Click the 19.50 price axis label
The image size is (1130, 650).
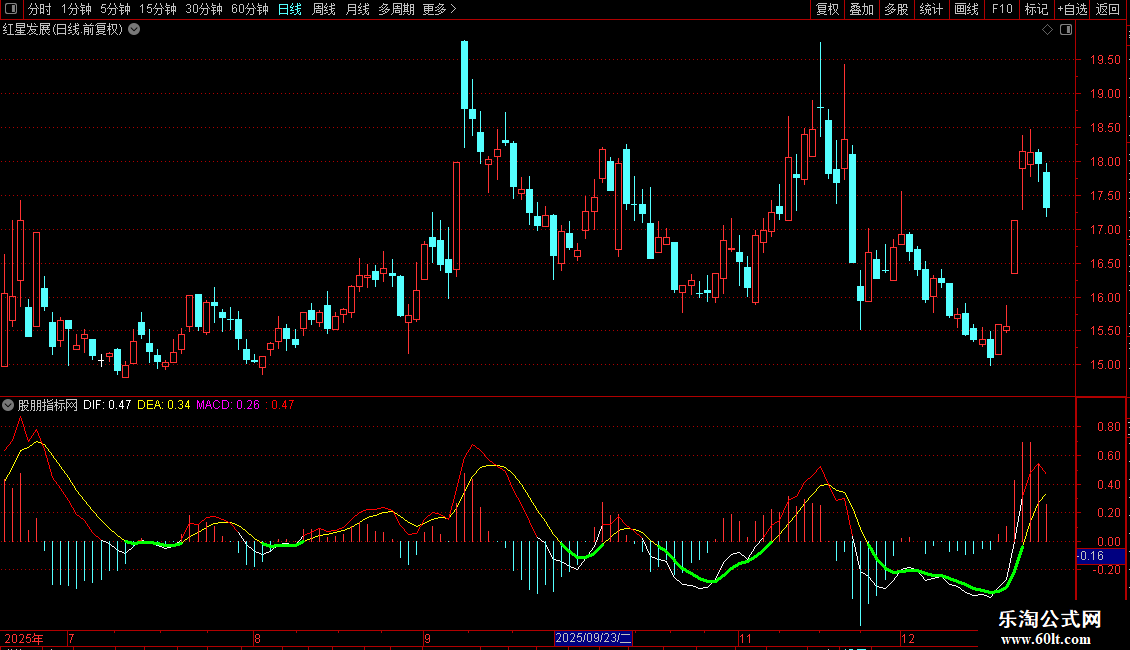tap(1105, 60)
